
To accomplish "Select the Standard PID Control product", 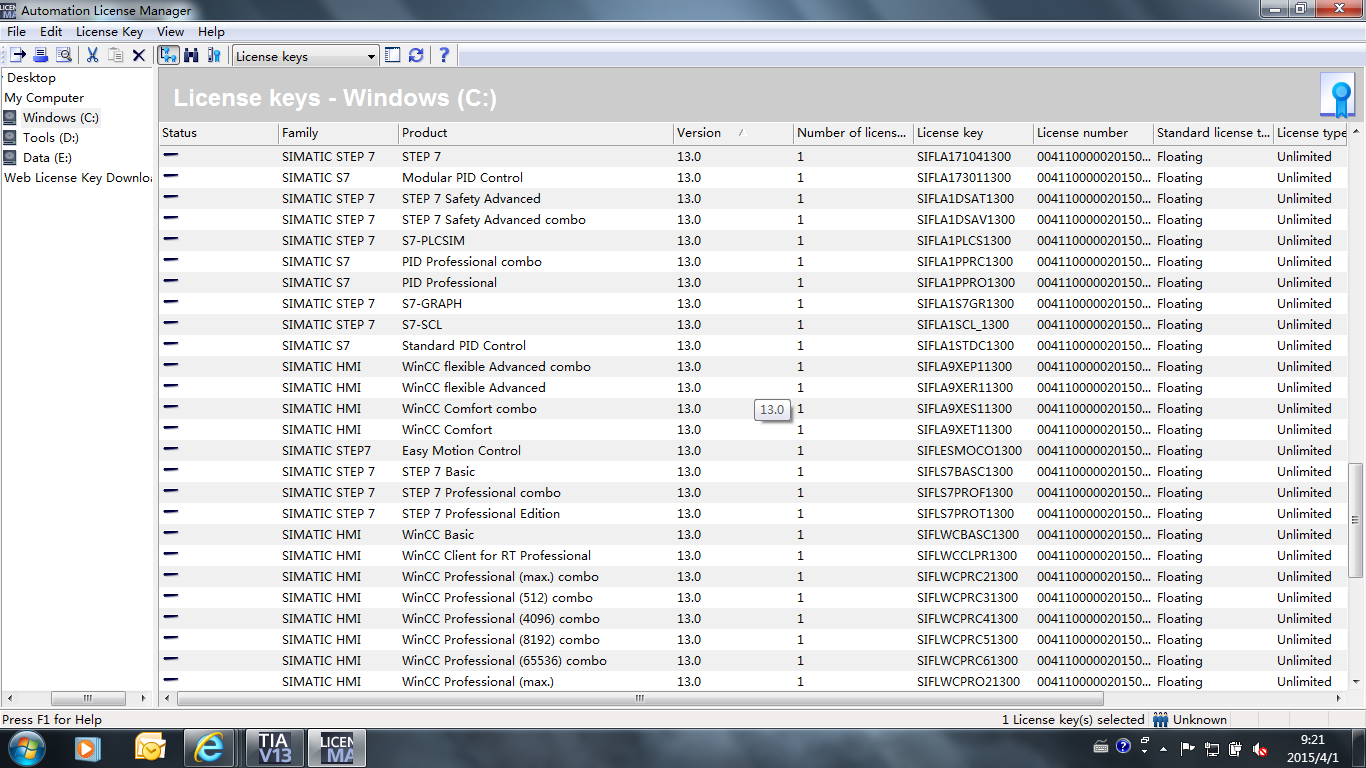I will (464, 346).
